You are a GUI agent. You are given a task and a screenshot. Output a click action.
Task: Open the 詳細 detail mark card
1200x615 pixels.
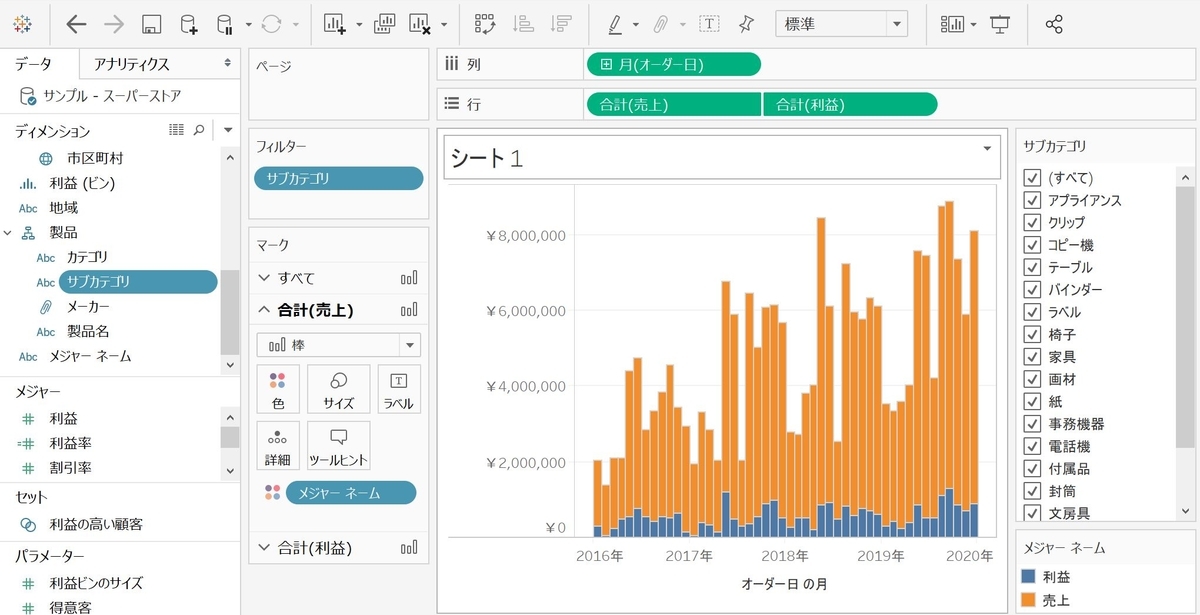click(x=278, y=445)
